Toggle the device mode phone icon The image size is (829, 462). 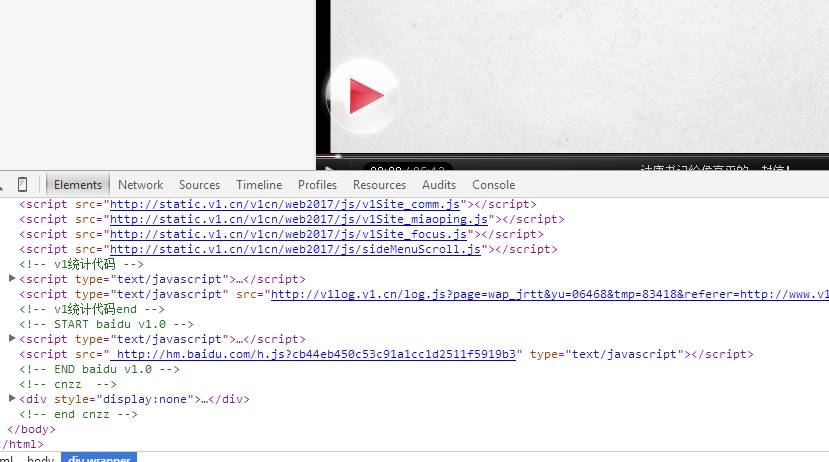coord(22,184)
